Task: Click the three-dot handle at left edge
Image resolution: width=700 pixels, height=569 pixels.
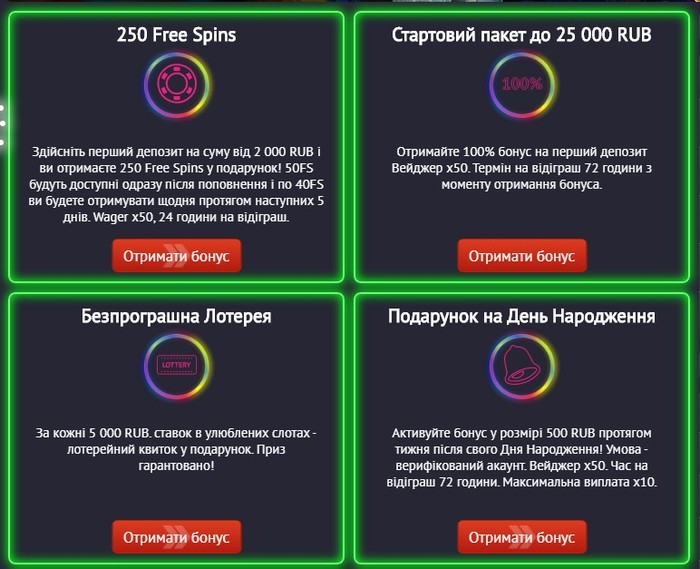Action: [x=3, y=124]
